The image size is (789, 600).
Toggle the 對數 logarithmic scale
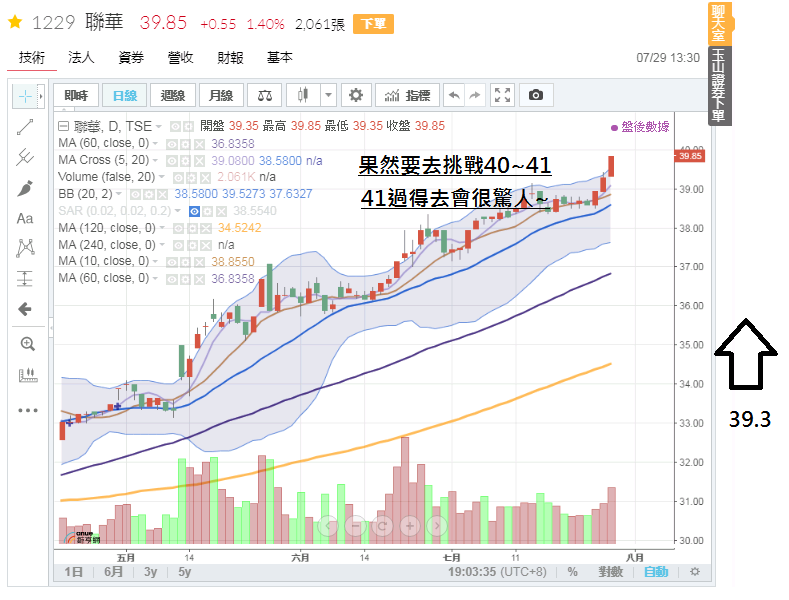pyautogui.click(x=610, y=572)
